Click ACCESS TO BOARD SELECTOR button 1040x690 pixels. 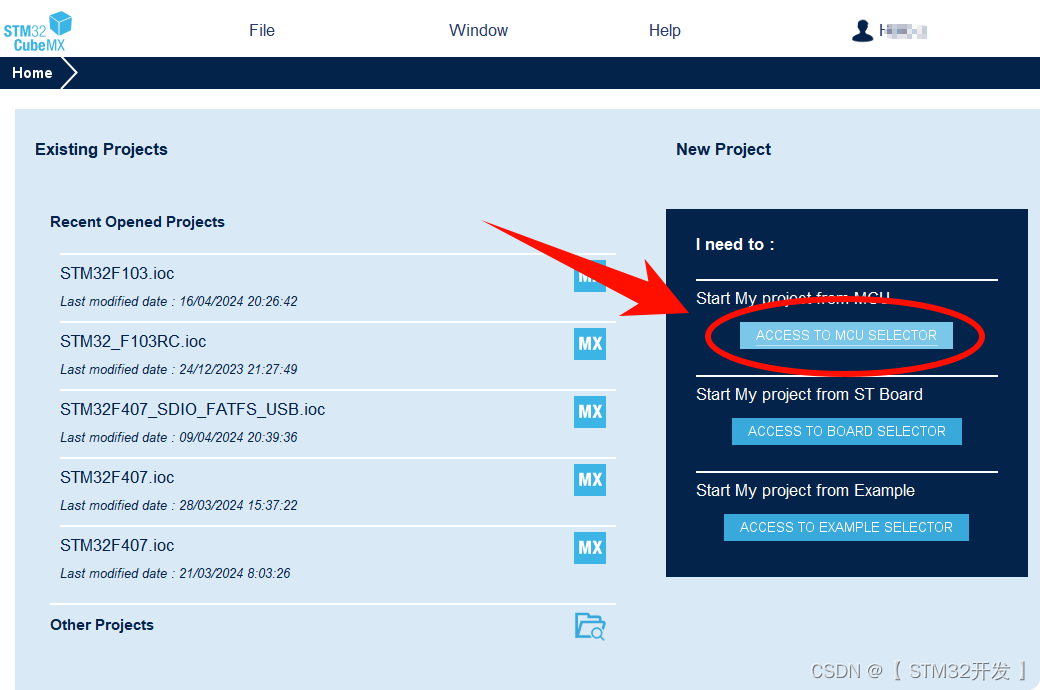[x=846, y=431]
